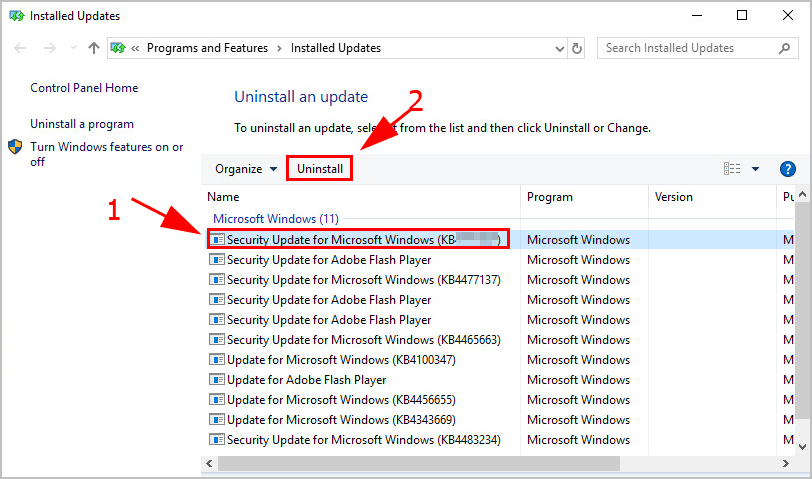Image resolution: width=812 pixels, height=479 pixels.
Task: Open the Organize dropdown menu
Action: point(246,169)
